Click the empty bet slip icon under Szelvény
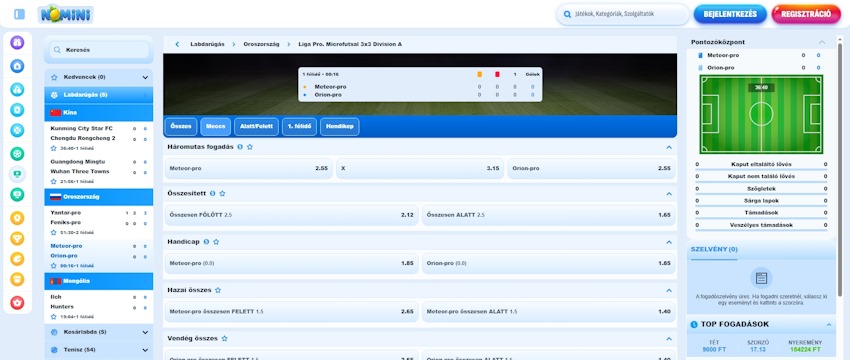 pyautogui.click(x=761, y=278)
